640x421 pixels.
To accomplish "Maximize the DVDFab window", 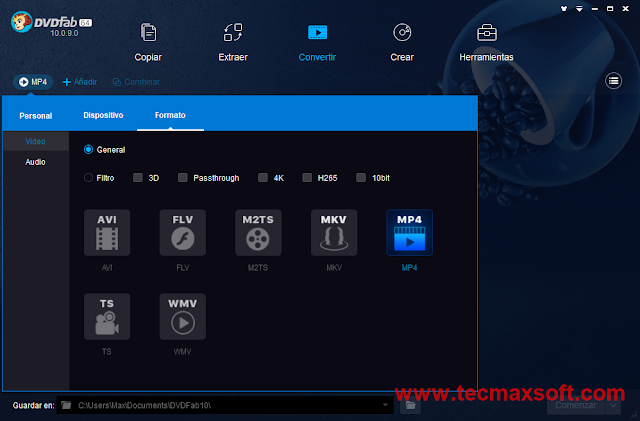I will tap(610, 9).
